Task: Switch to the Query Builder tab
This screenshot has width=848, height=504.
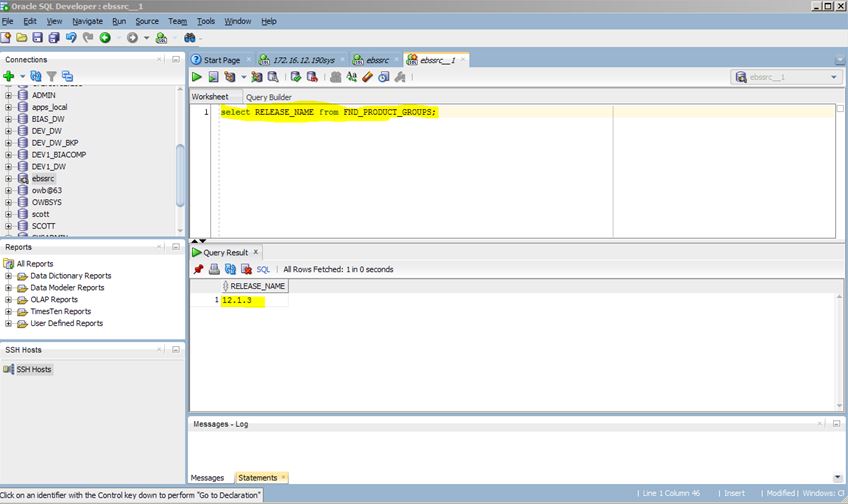Action: tap(269, 97)
